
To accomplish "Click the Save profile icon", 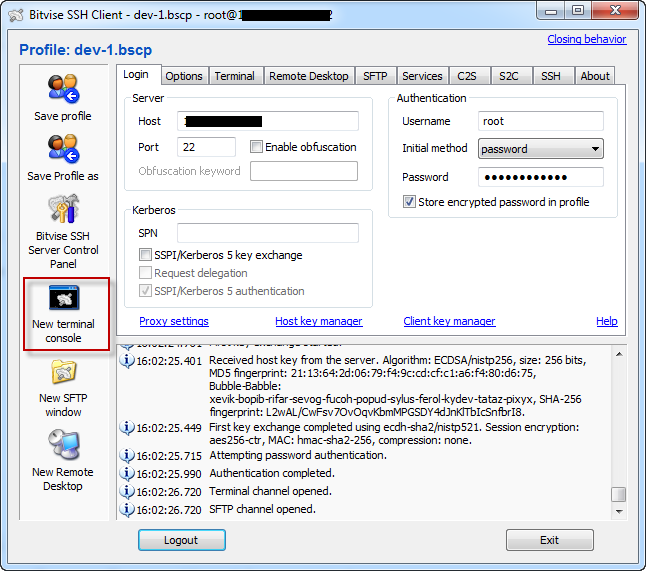I will click(63, 89).
